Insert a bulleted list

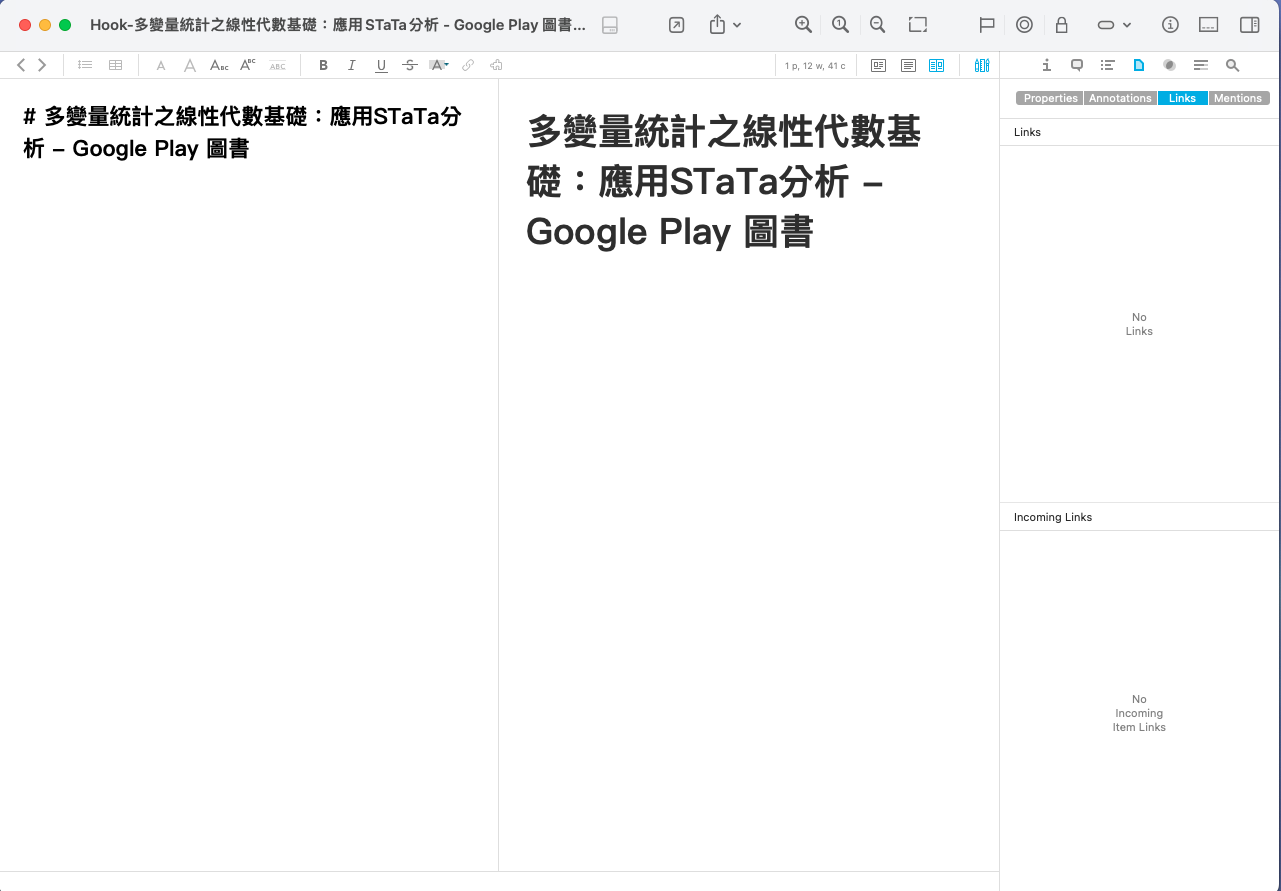coord(85,65)
